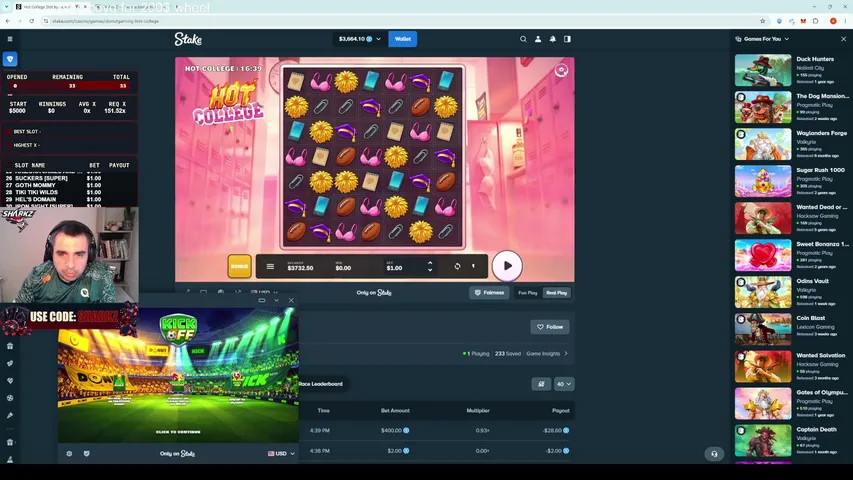853x480 pixels.
Task: Click the 4:38 PM bet history row
Action: [x=436, y=451]
